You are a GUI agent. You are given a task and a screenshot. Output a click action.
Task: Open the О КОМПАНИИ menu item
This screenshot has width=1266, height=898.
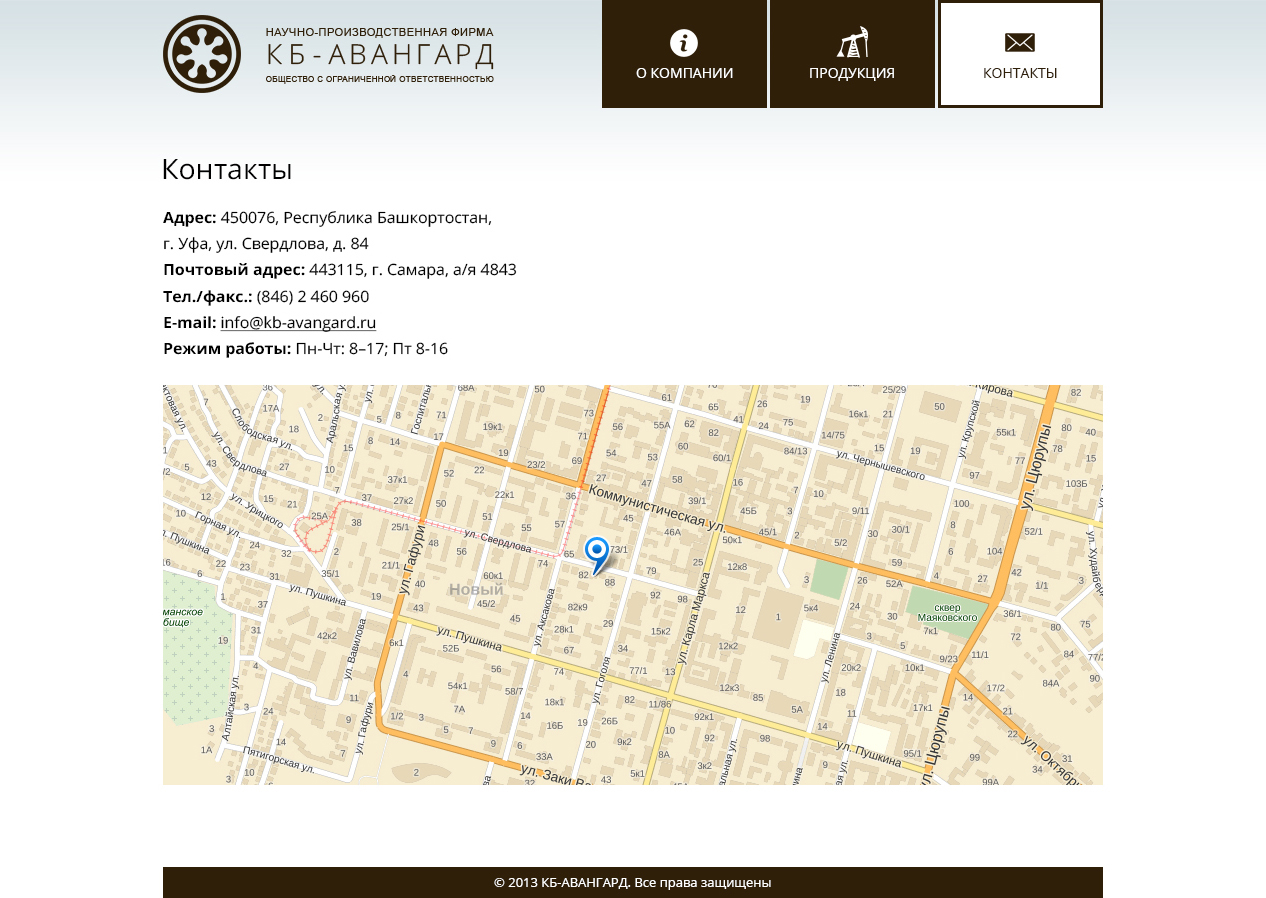684,73
